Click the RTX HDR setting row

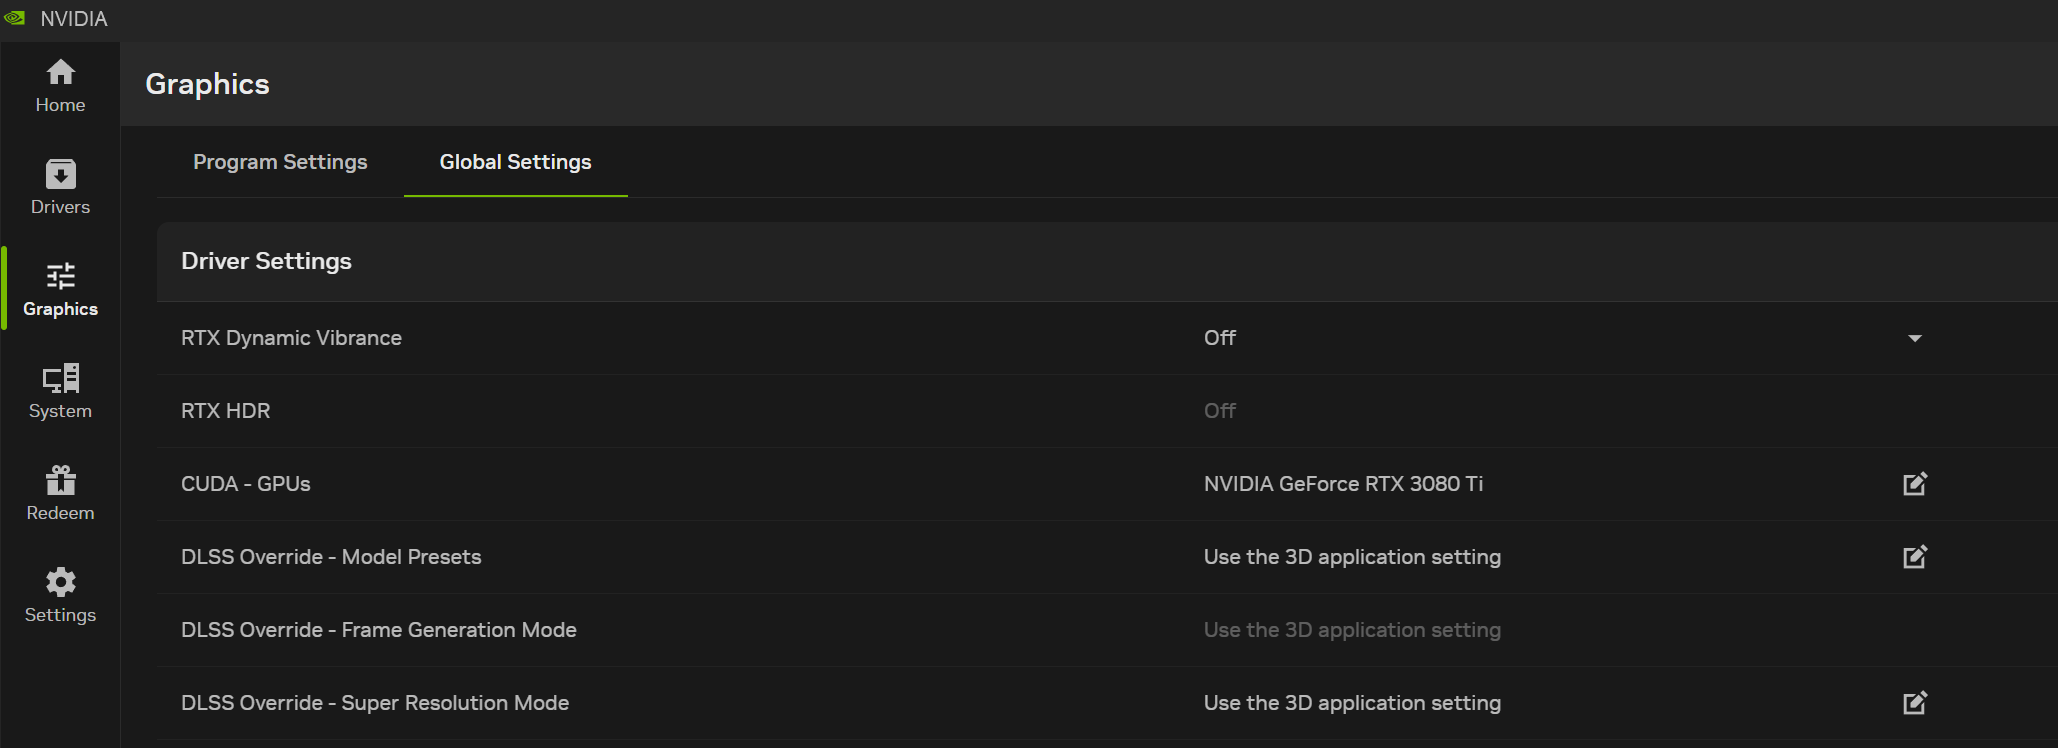[x=226, y=411]
